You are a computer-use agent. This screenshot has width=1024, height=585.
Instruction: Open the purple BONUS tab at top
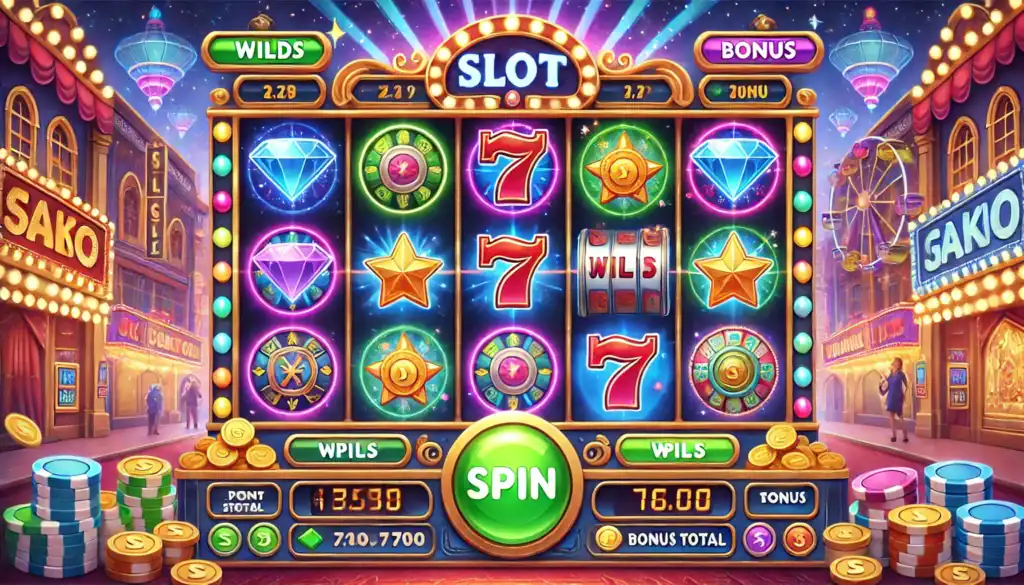(x=758, y=50)
